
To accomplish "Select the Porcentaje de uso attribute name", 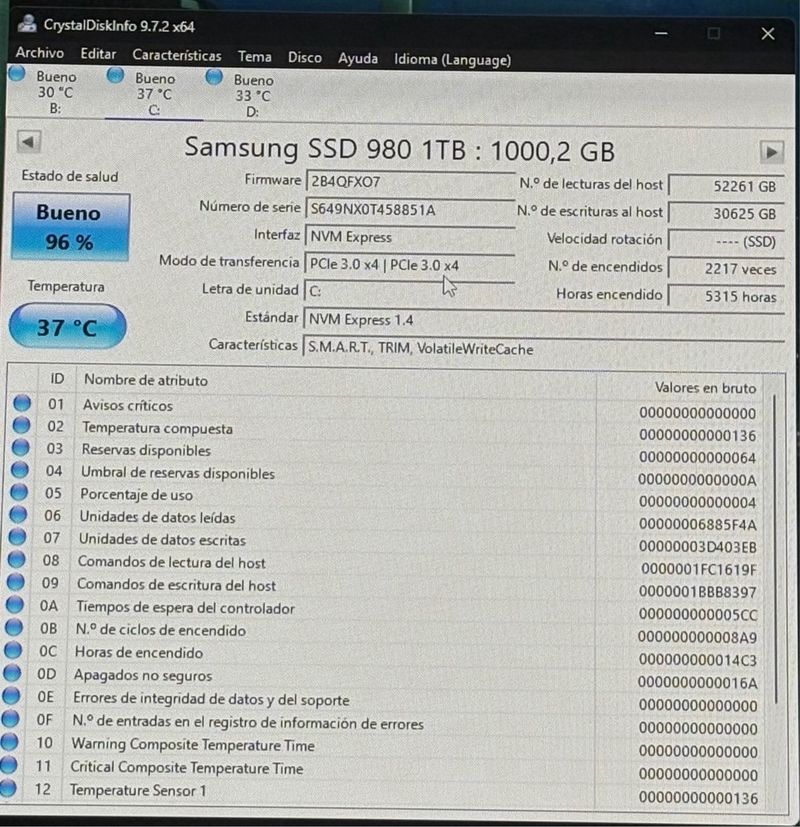I will click(137, 495).
